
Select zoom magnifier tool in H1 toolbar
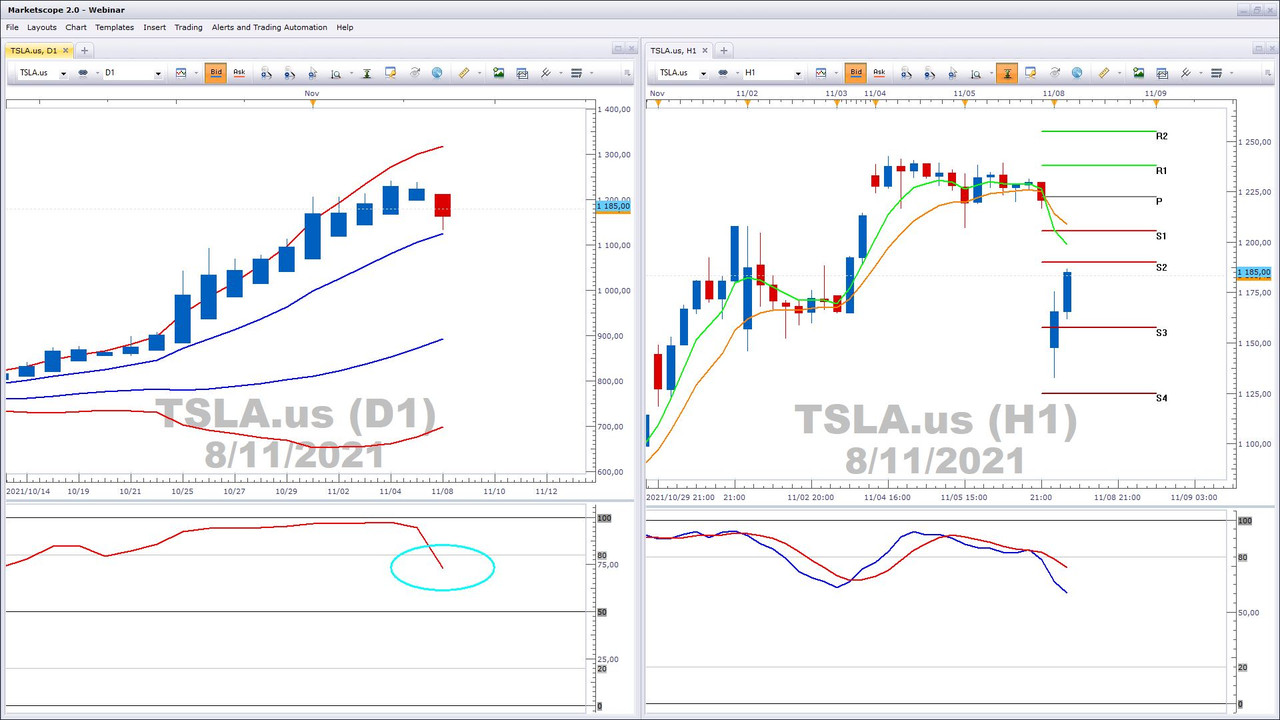976,73
